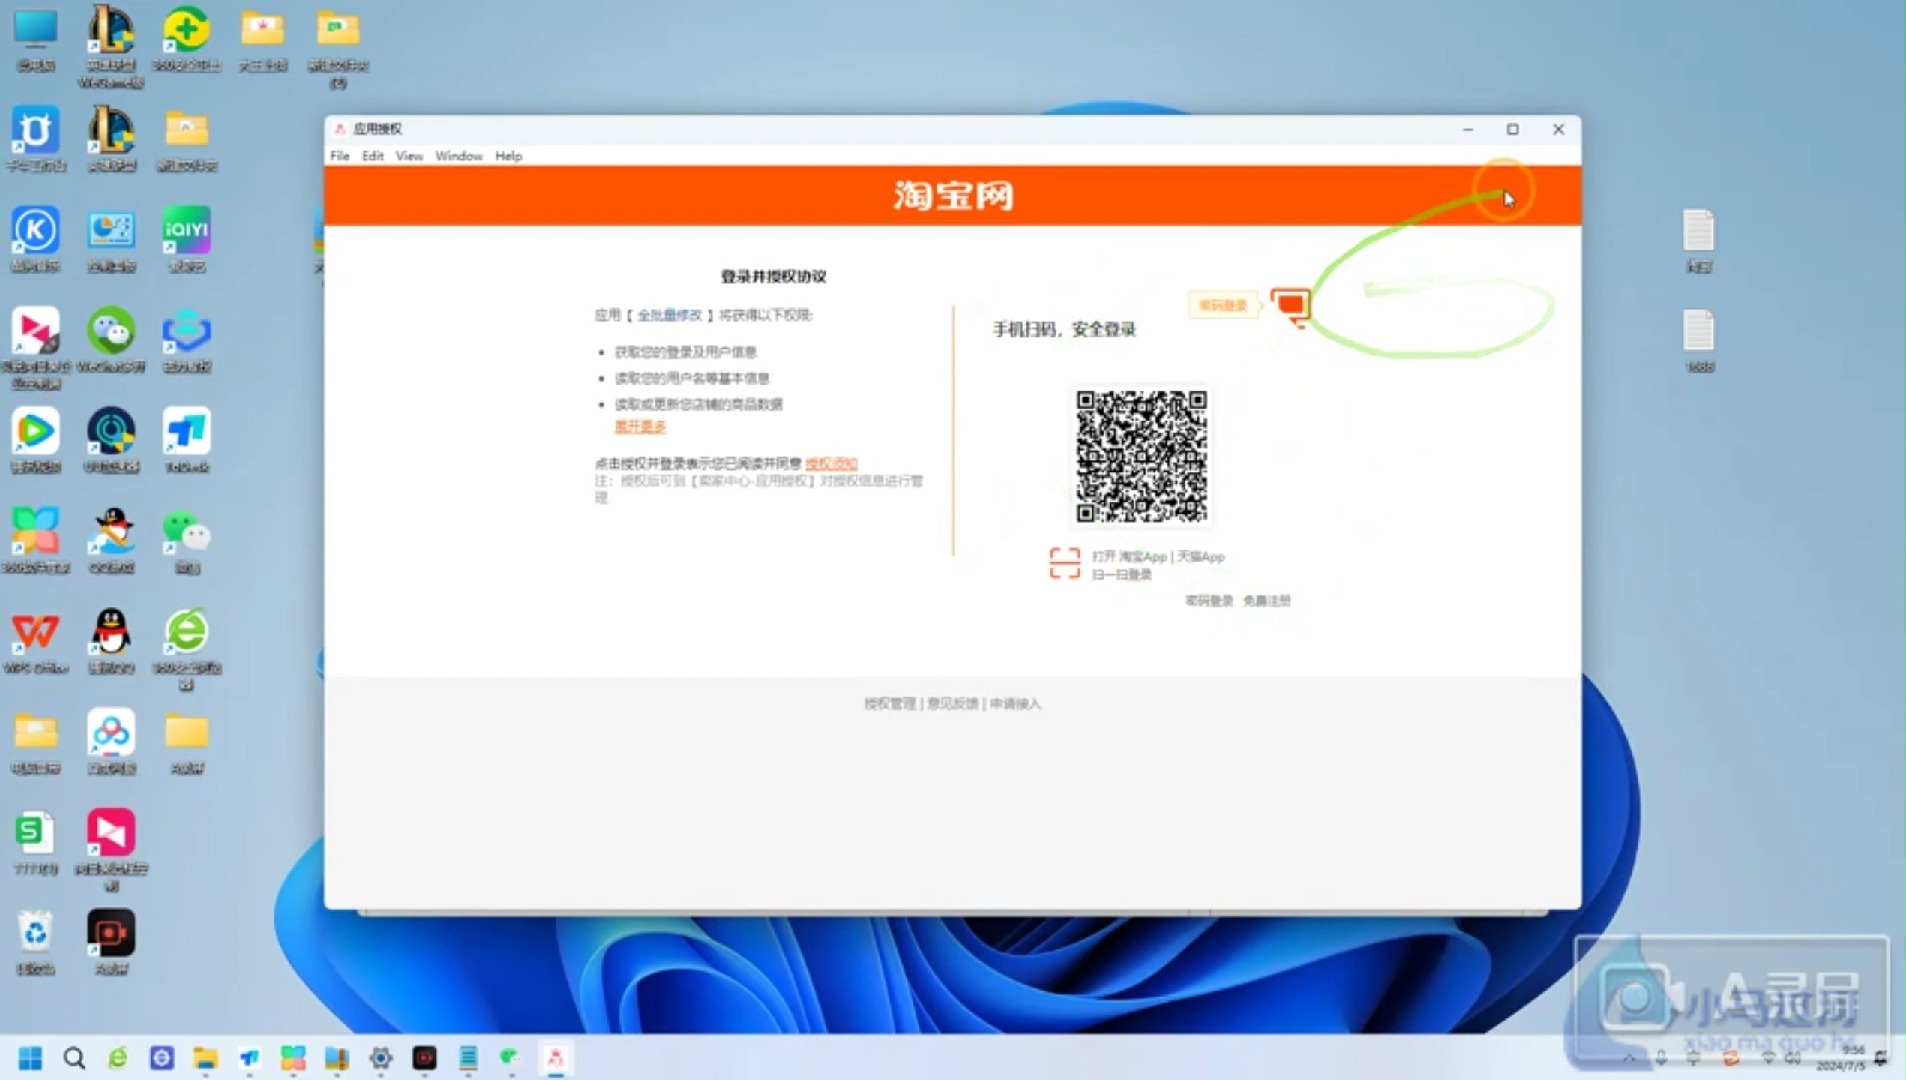Select the QQ penguin desktop icon

(111, 642)
